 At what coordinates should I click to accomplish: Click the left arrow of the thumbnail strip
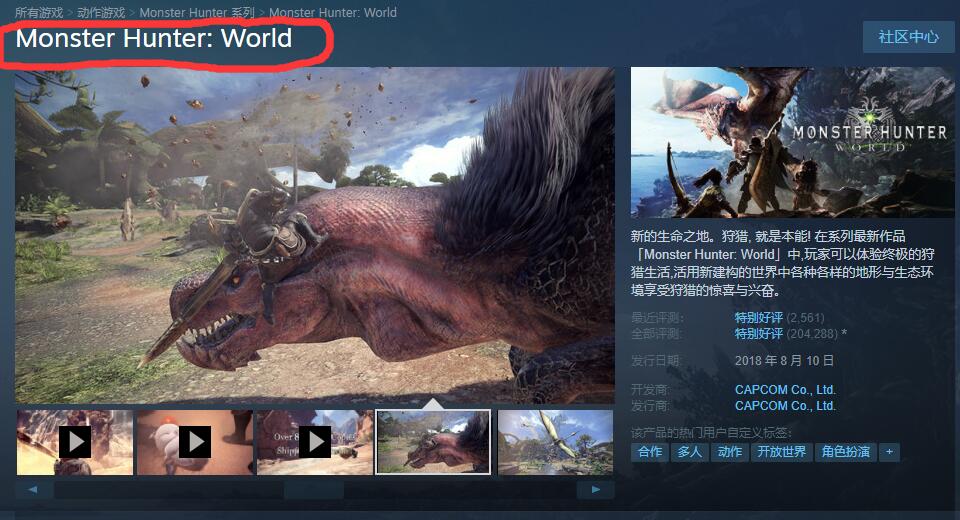click(x=33, y=489)
